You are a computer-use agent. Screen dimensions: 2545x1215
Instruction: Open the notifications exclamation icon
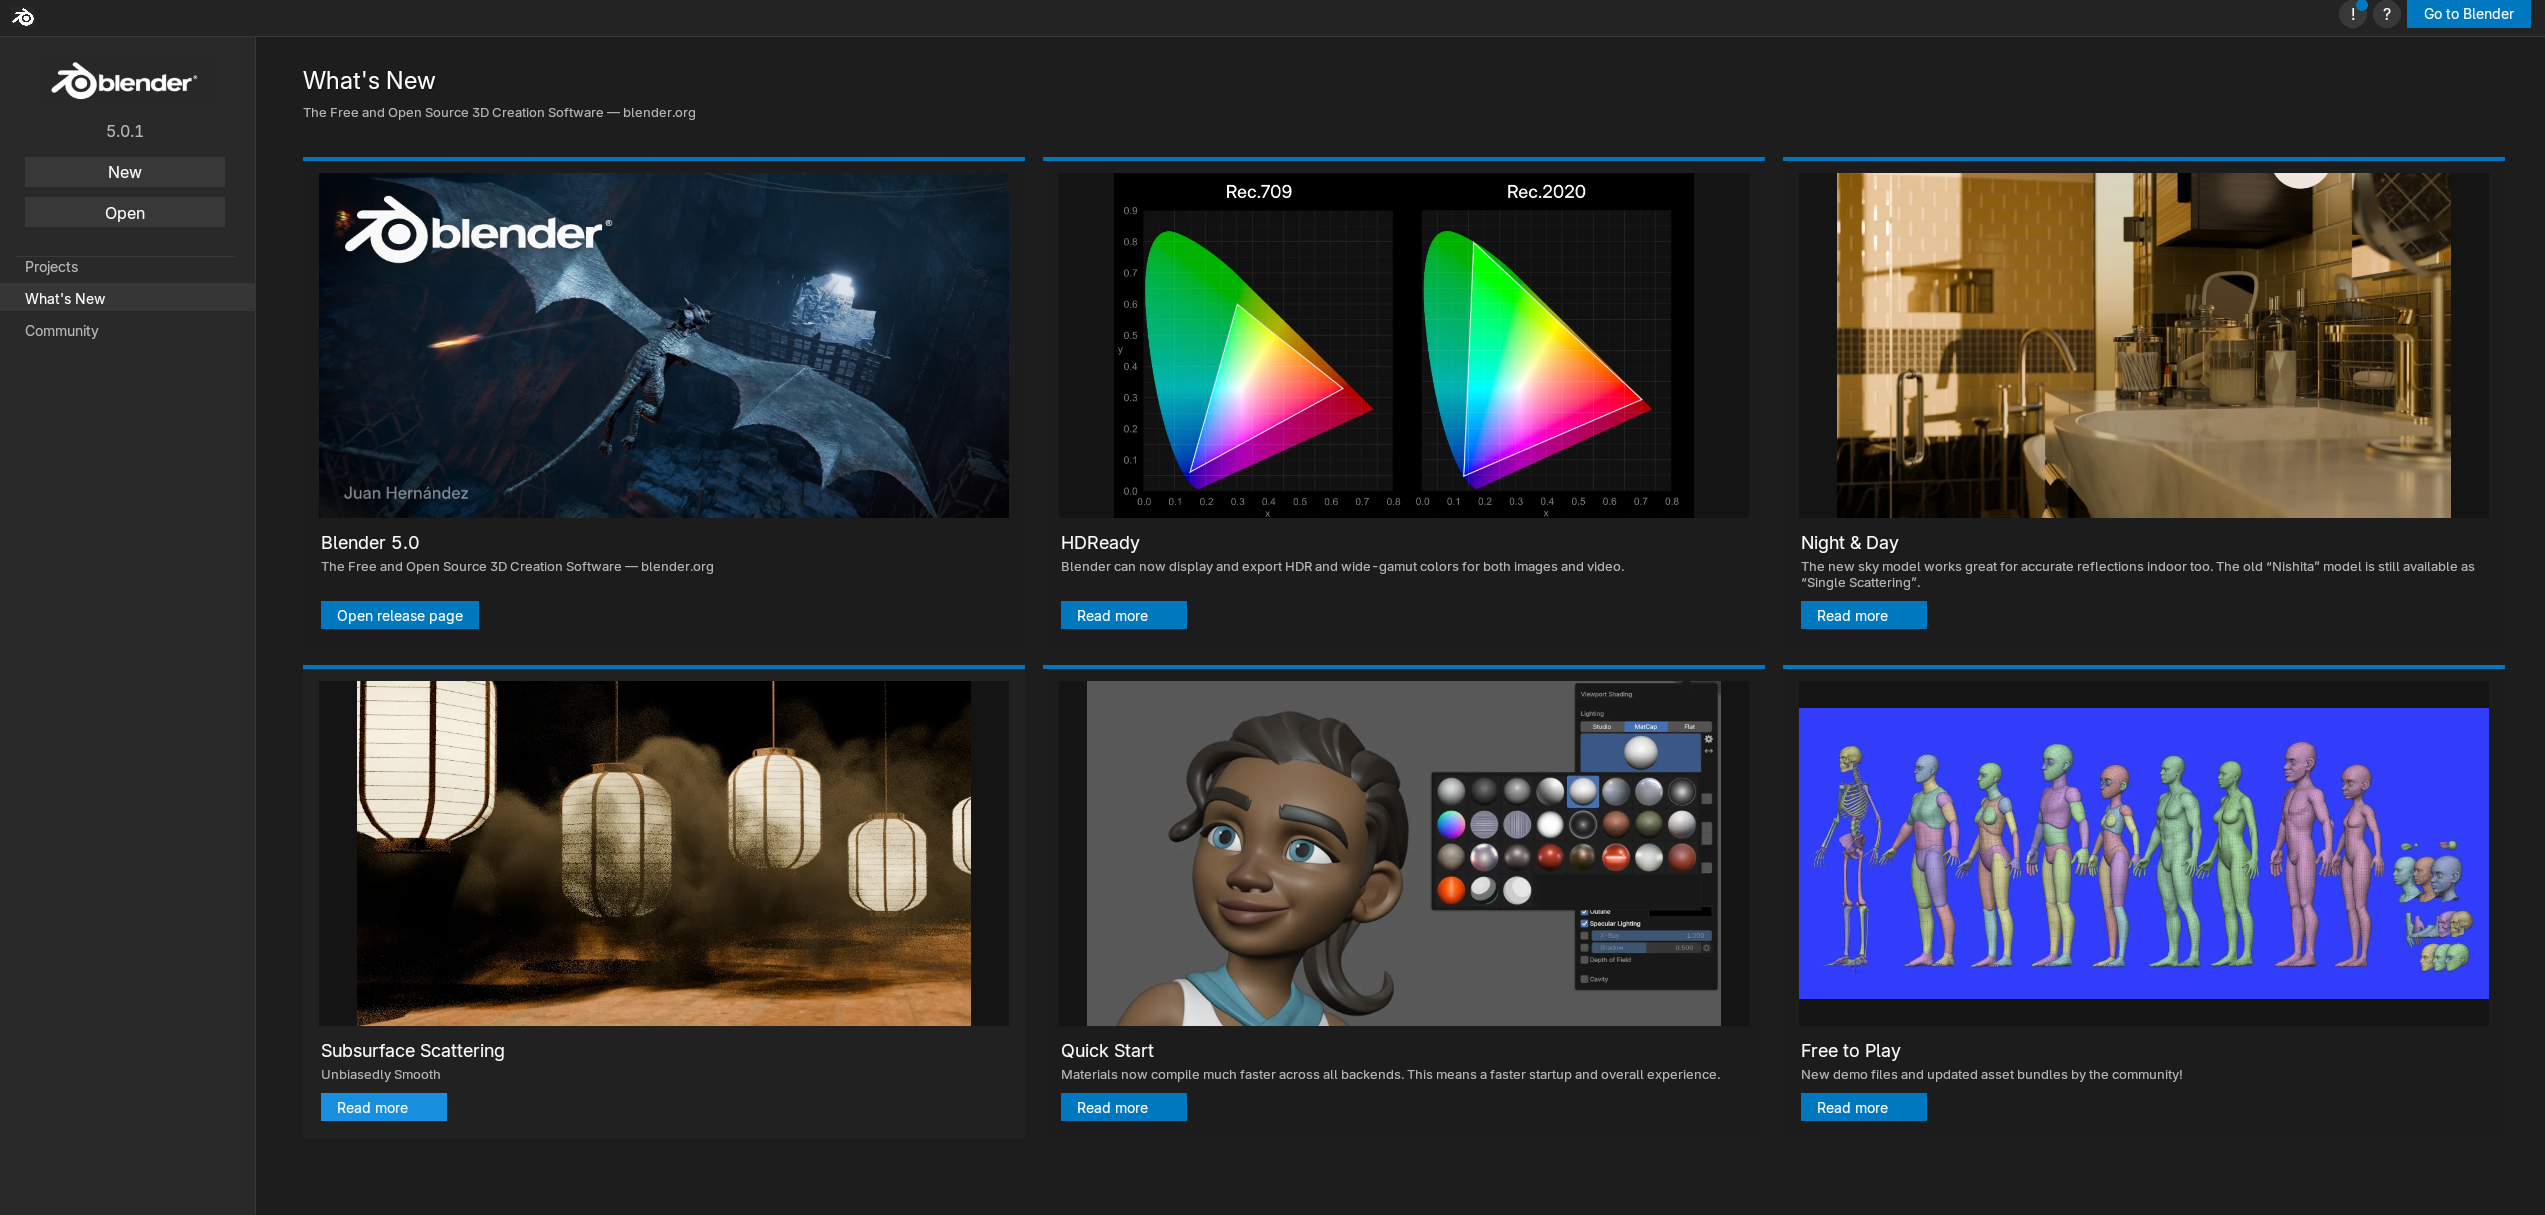pos(2352,14)
